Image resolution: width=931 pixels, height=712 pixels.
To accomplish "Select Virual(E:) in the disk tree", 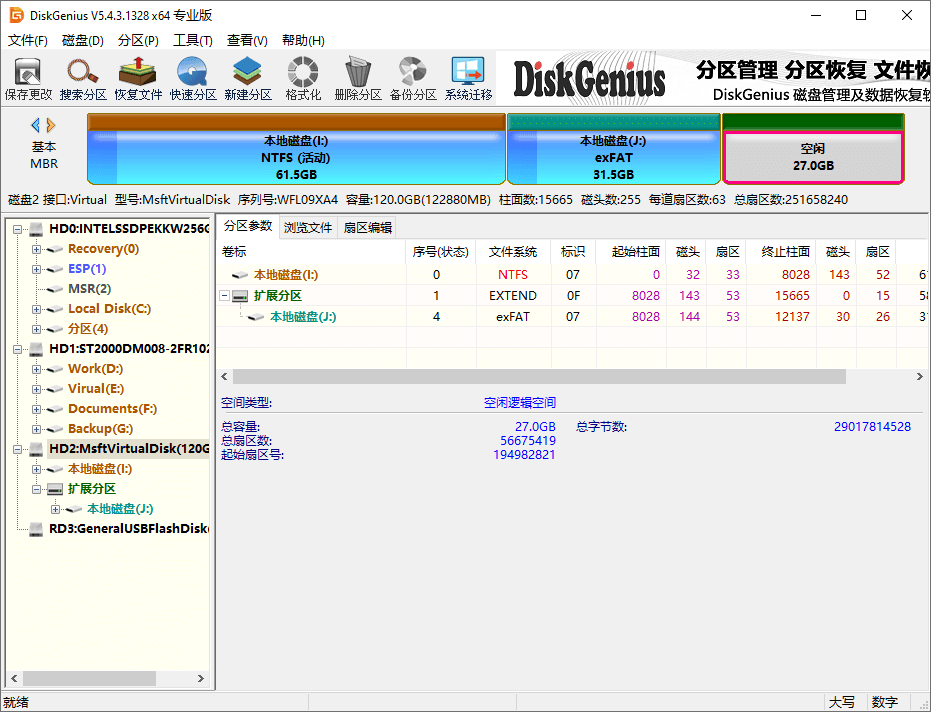I will pyautogui.click(x=96, y=389).
